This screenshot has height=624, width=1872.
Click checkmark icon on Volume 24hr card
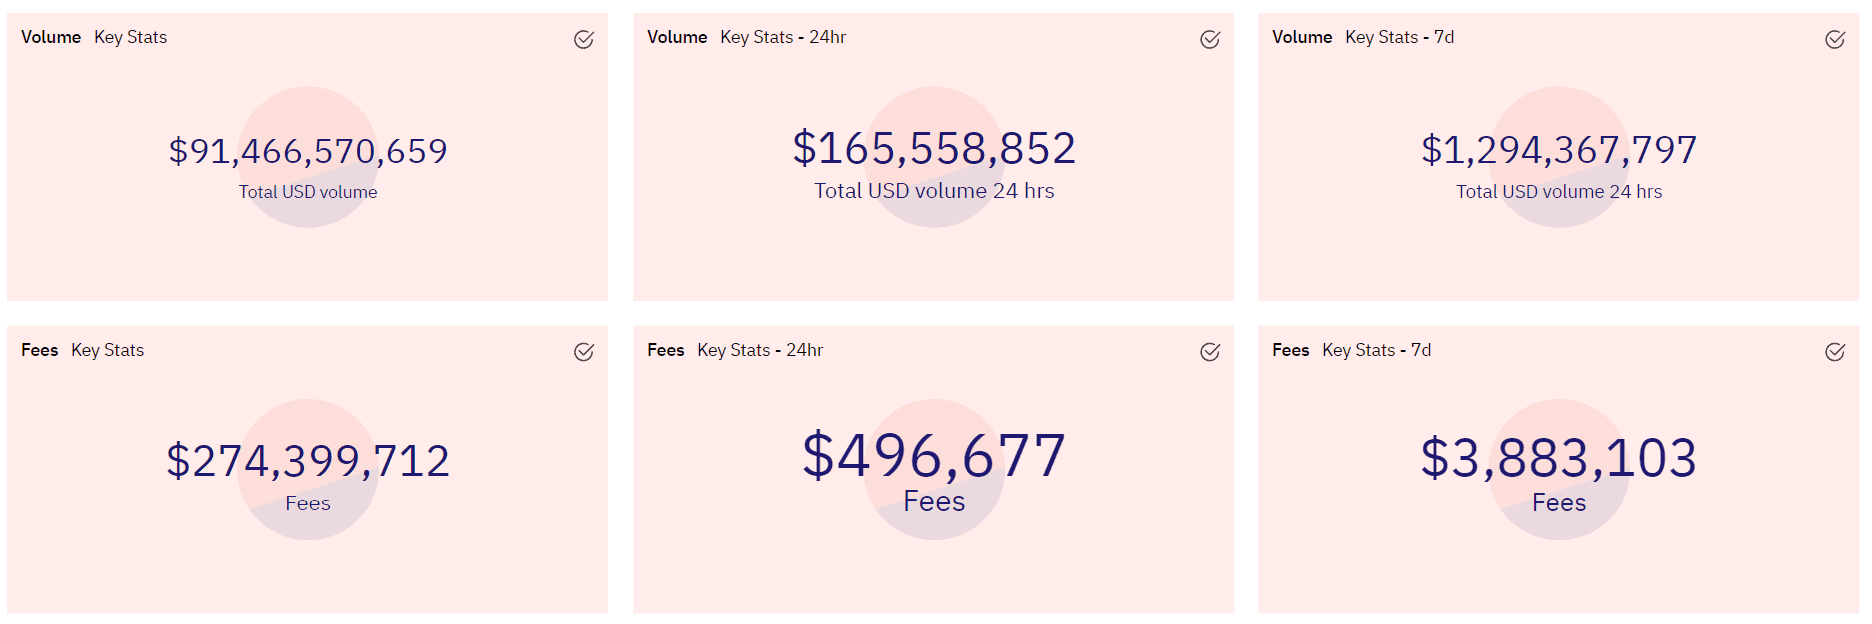(x=1210, y=39)
